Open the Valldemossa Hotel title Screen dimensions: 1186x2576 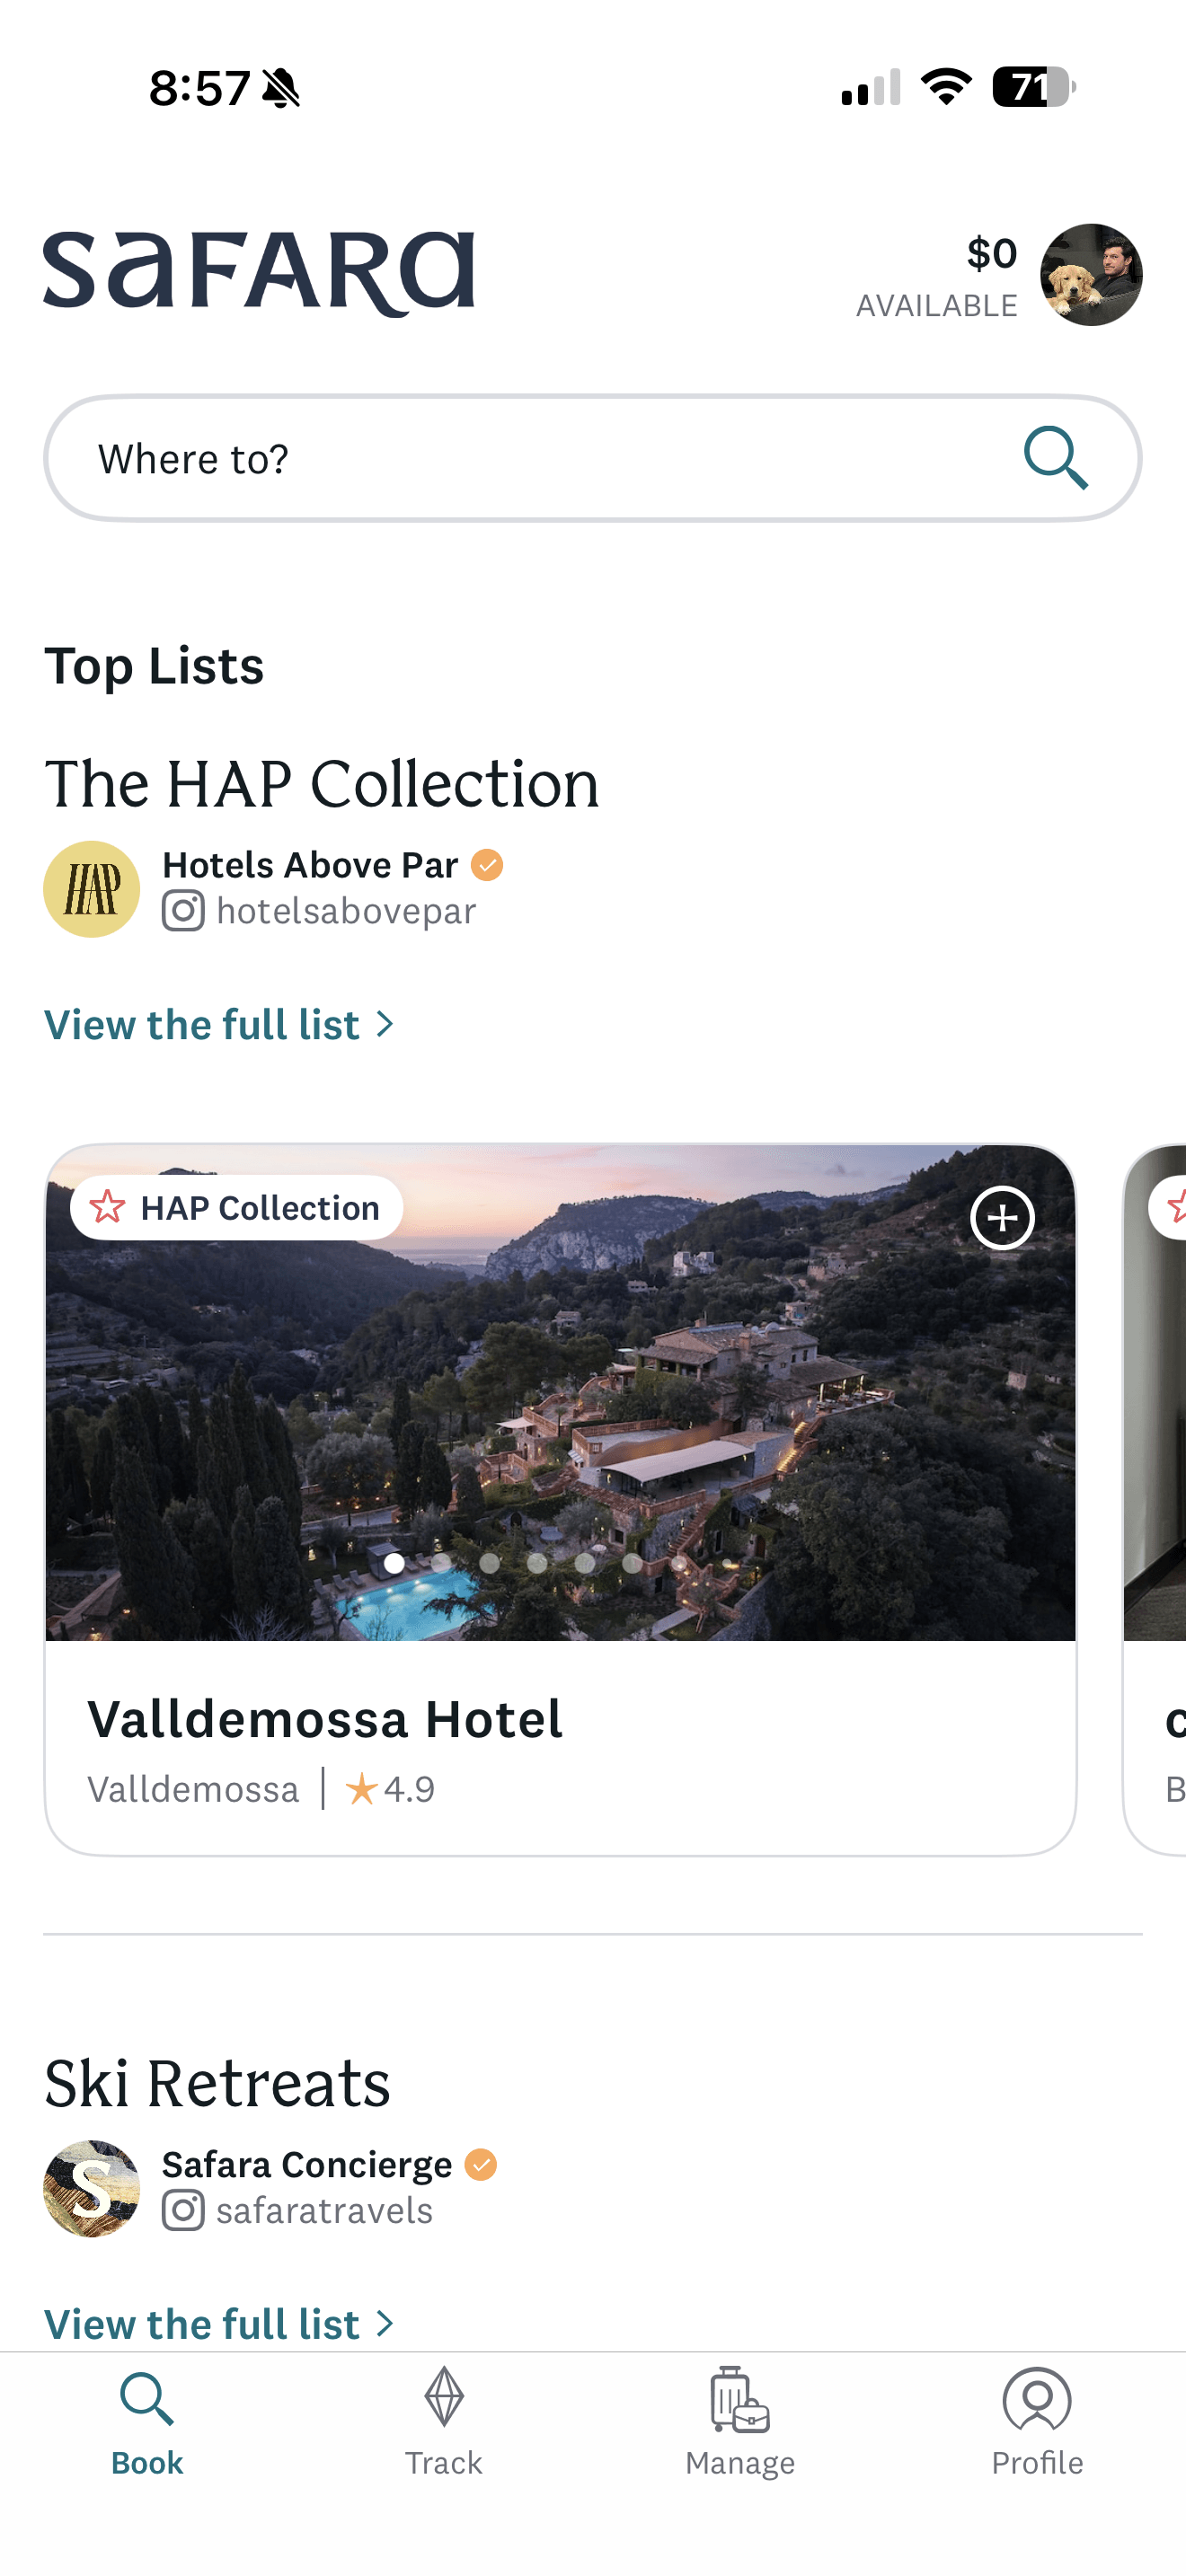click(x=325, y=1719)
